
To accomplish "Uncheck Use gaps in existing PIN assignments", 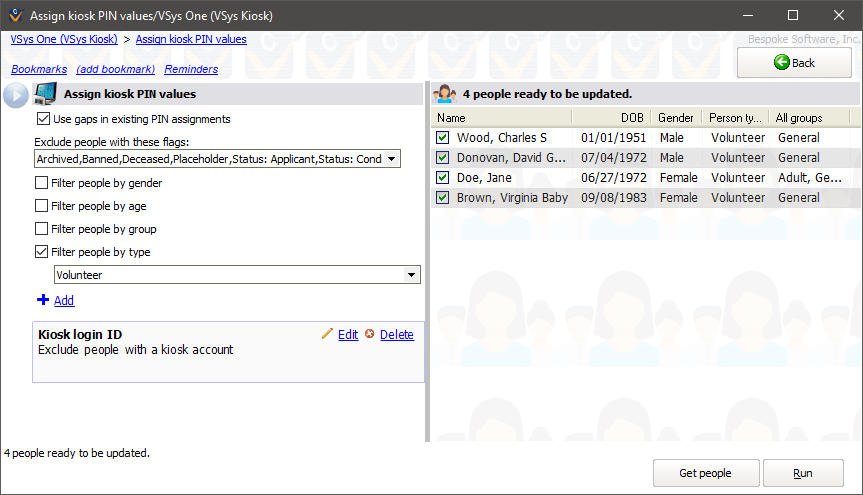I will coord(42,119).
